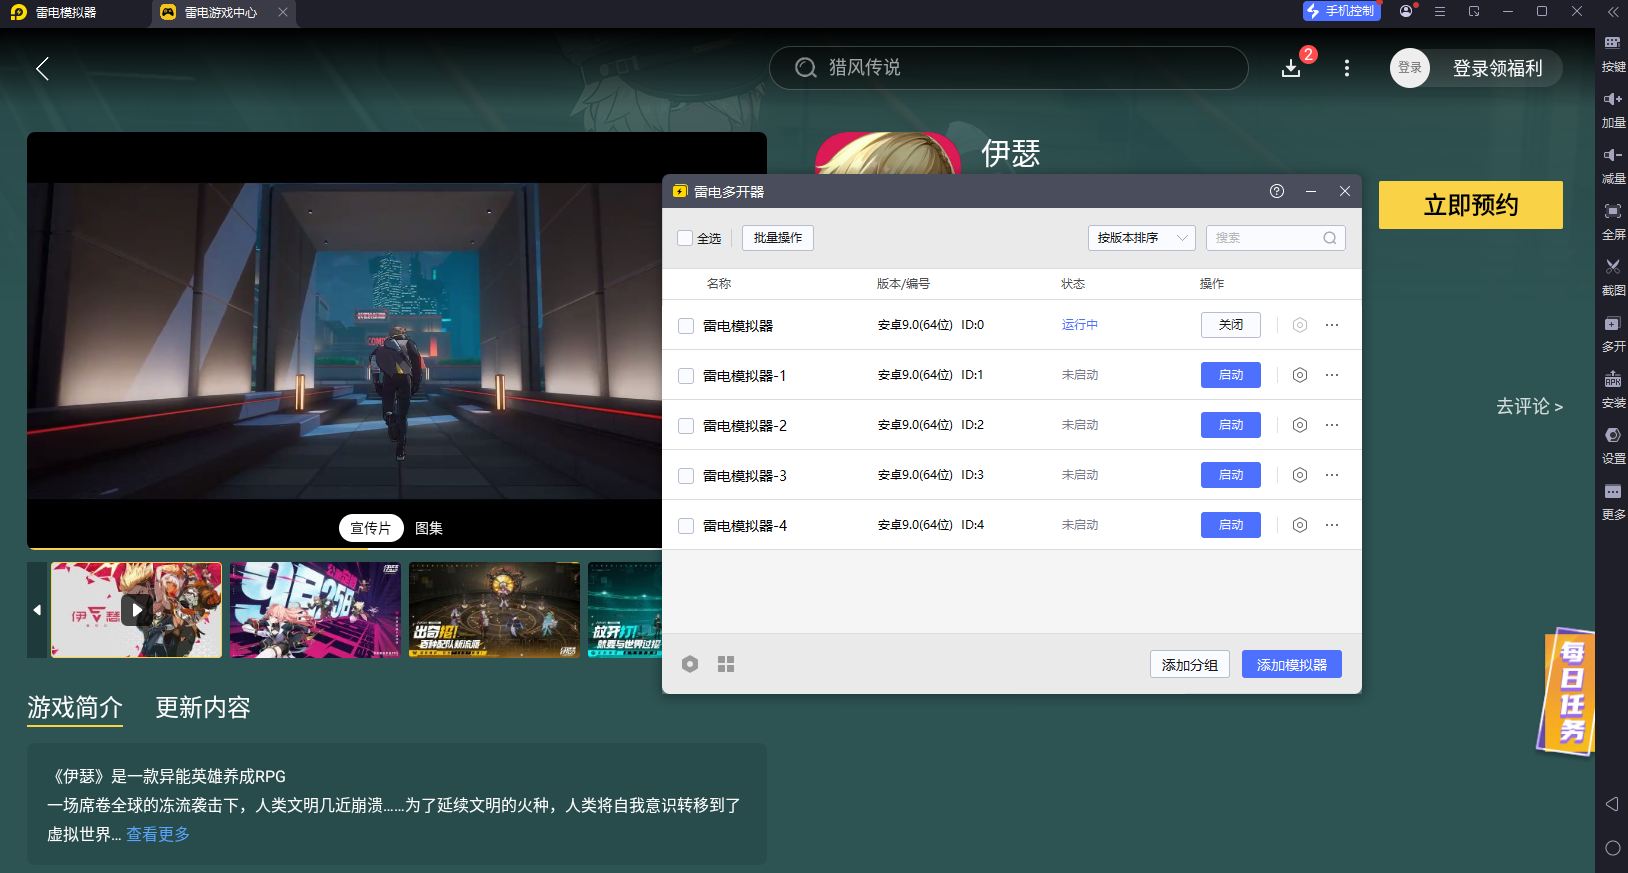
Task: Open settings hexagon for 雷电模拟器-1
Action: point(1300,375)
